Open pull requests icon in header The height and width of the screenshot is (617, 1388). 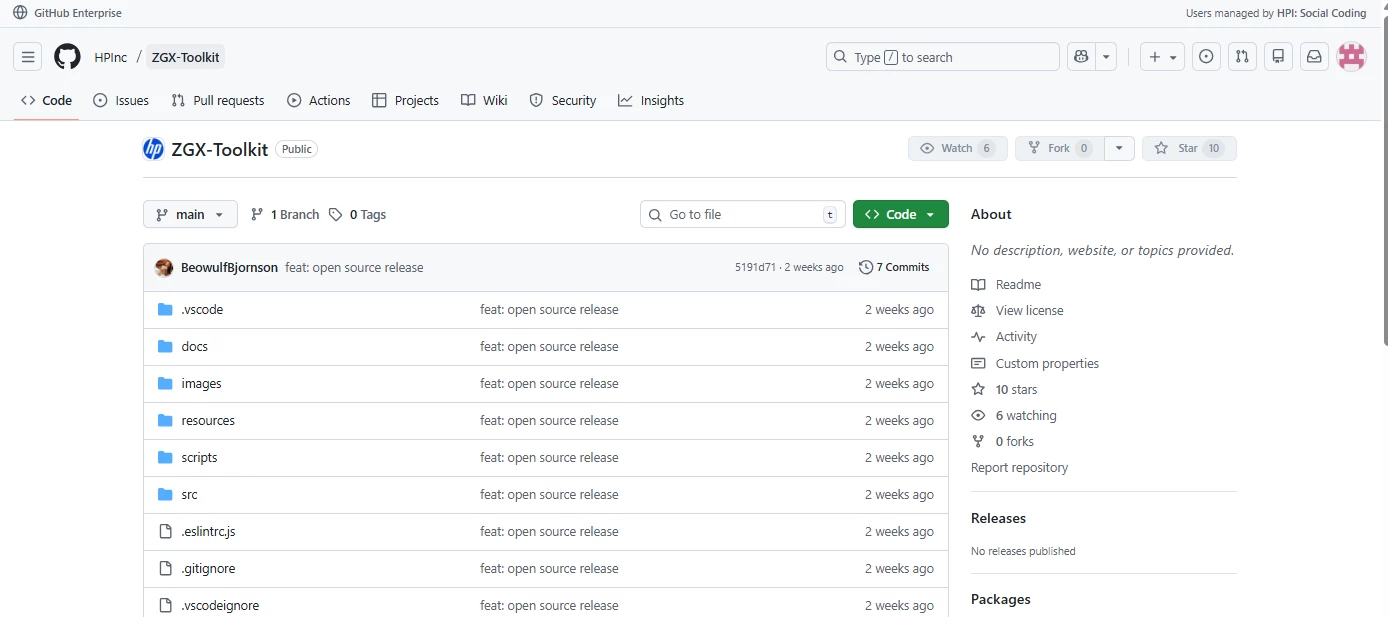point(1242,57)
